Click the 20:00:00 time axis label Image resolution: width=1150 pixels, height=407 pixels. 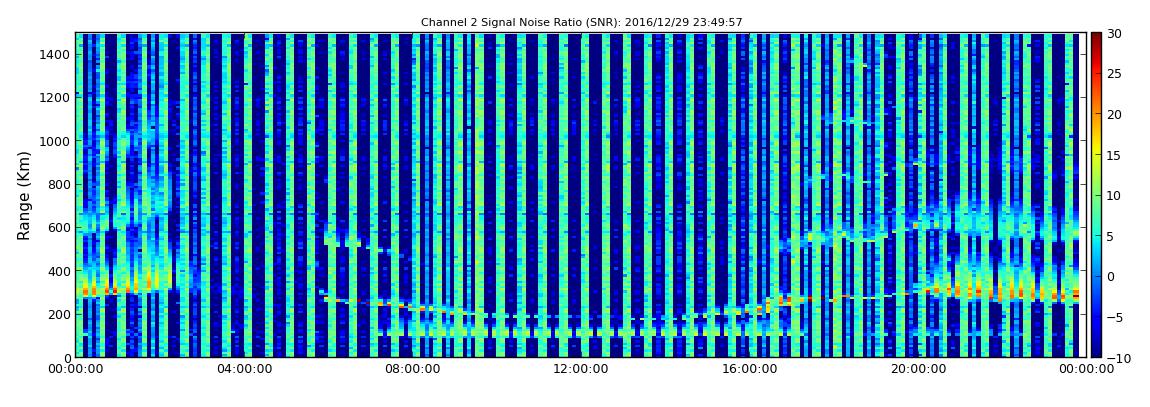(916, 370)
